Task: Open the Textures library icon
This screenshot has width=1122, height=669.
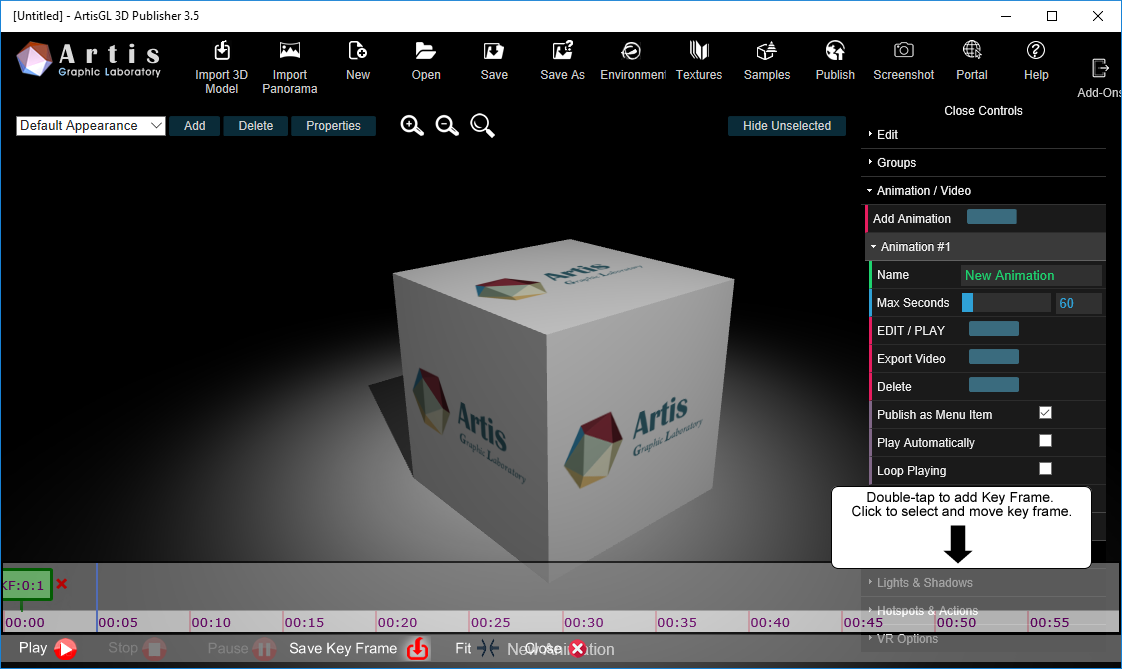Action: click(699, 51)
